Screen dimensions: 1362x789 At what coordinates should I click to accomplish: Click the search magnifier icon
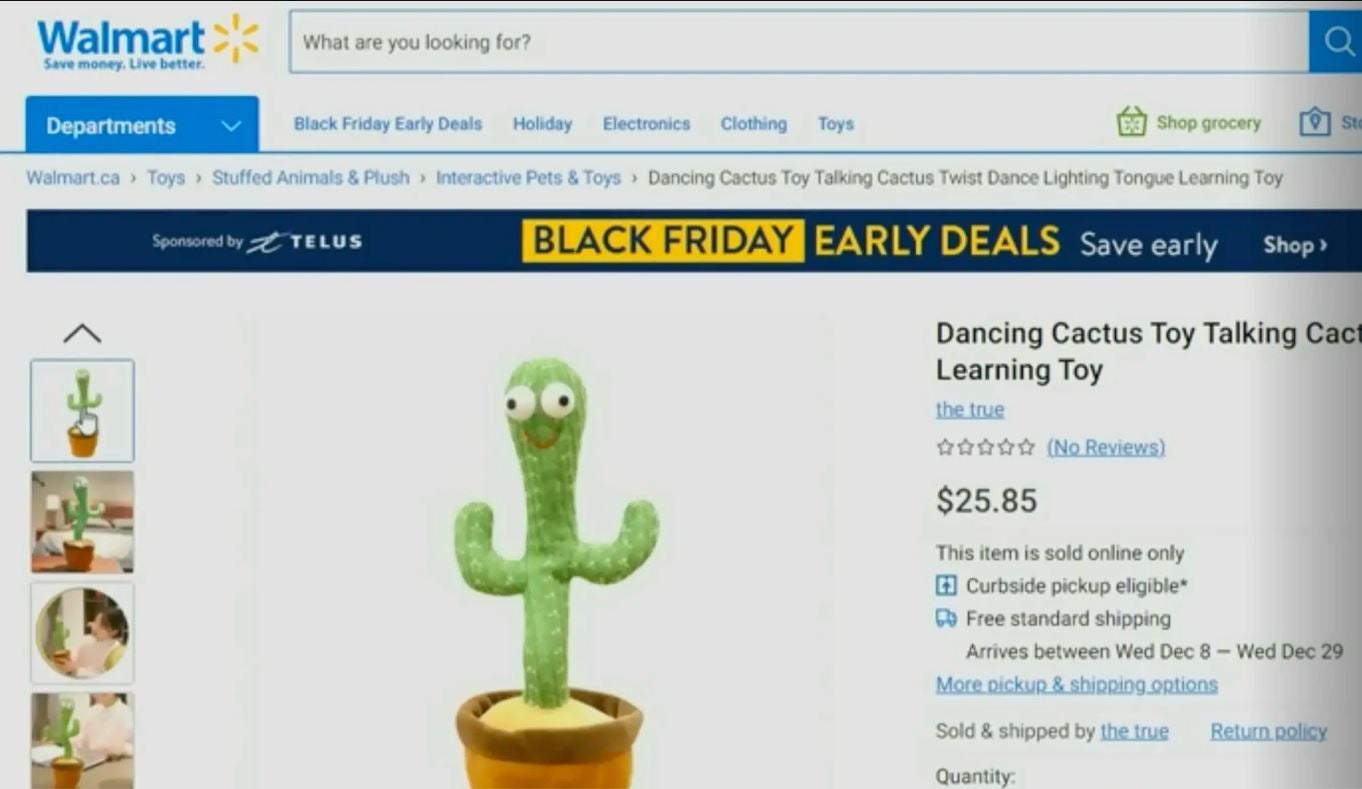pos(1337,41)
